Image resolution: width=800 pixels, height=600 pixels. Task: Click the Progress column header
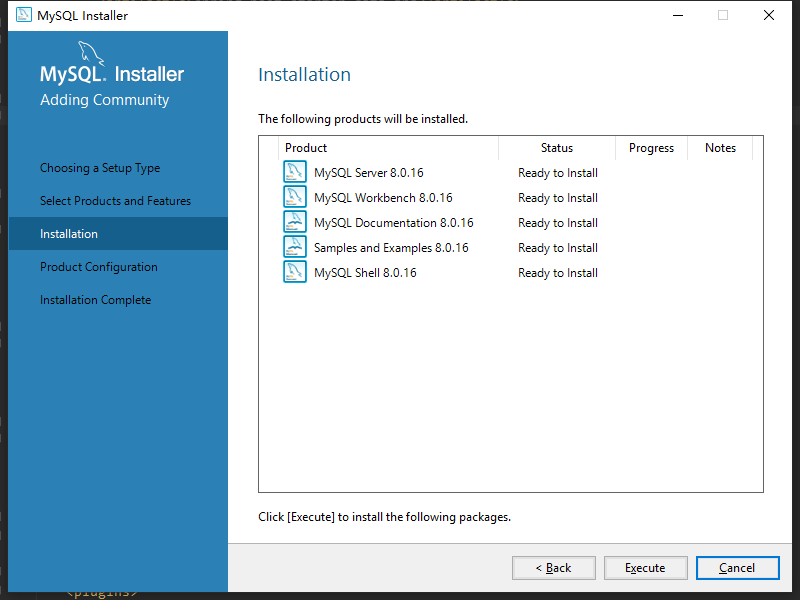(x=651, y=148)
